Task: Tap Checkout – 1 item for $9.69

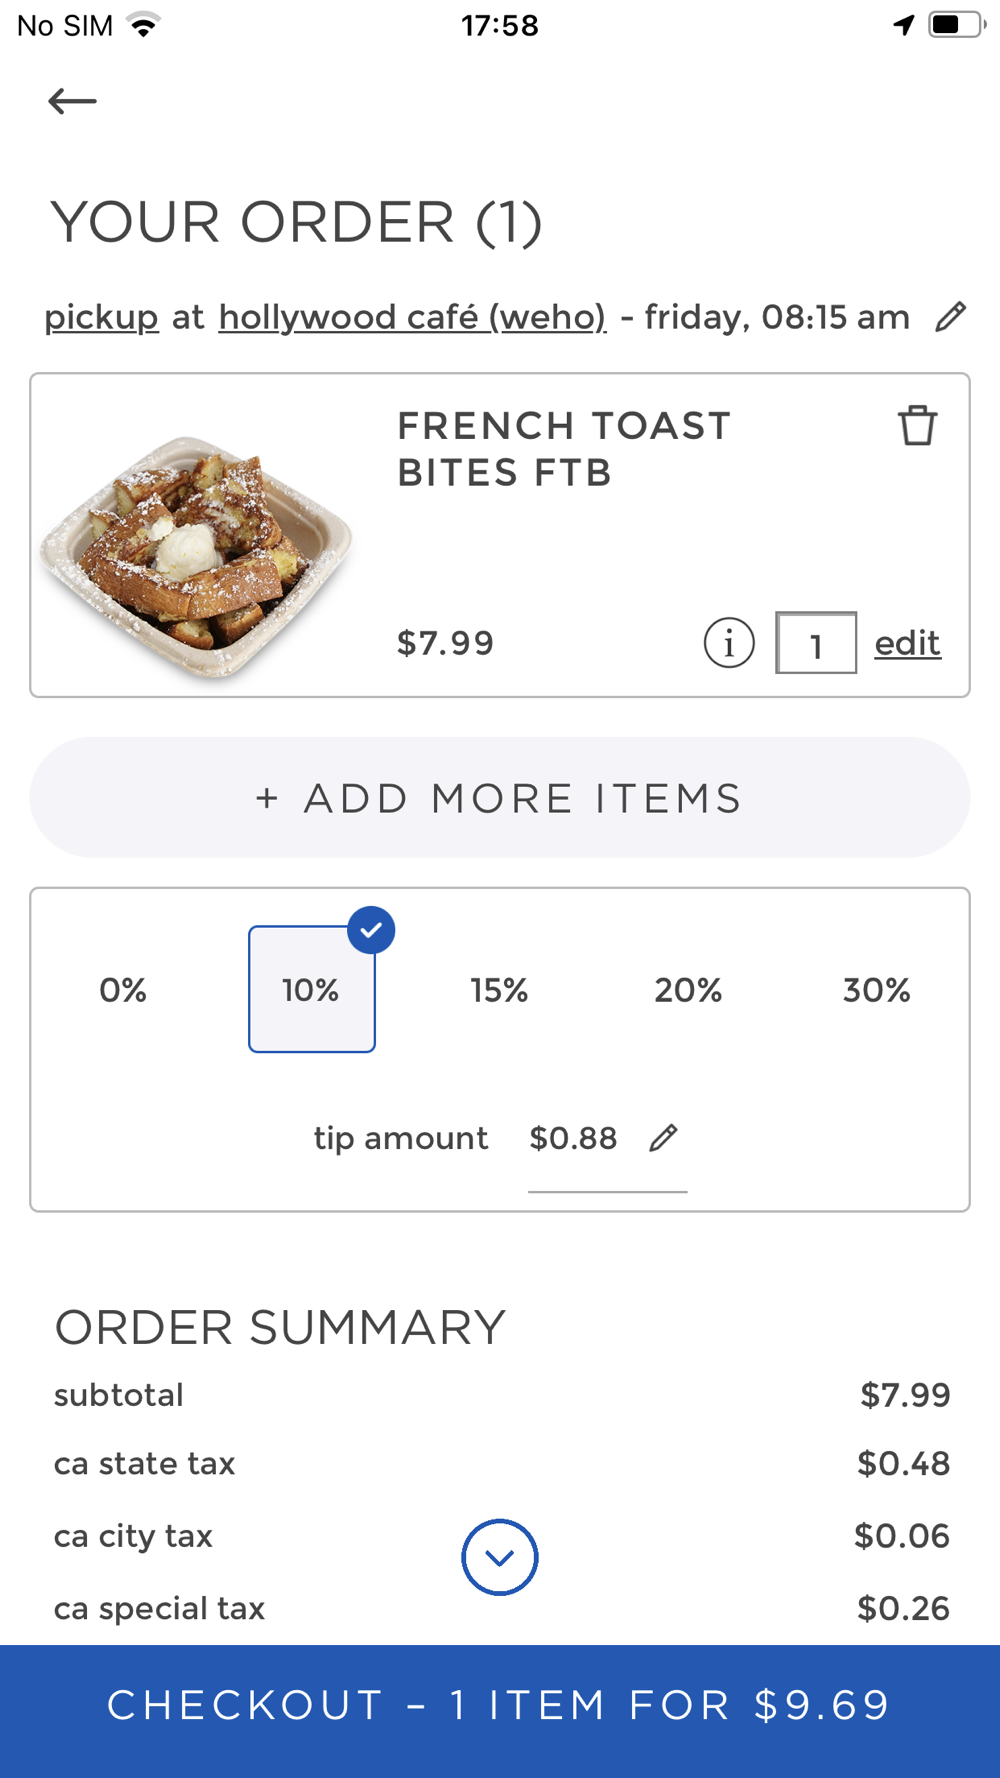Action: point(500,1705)
